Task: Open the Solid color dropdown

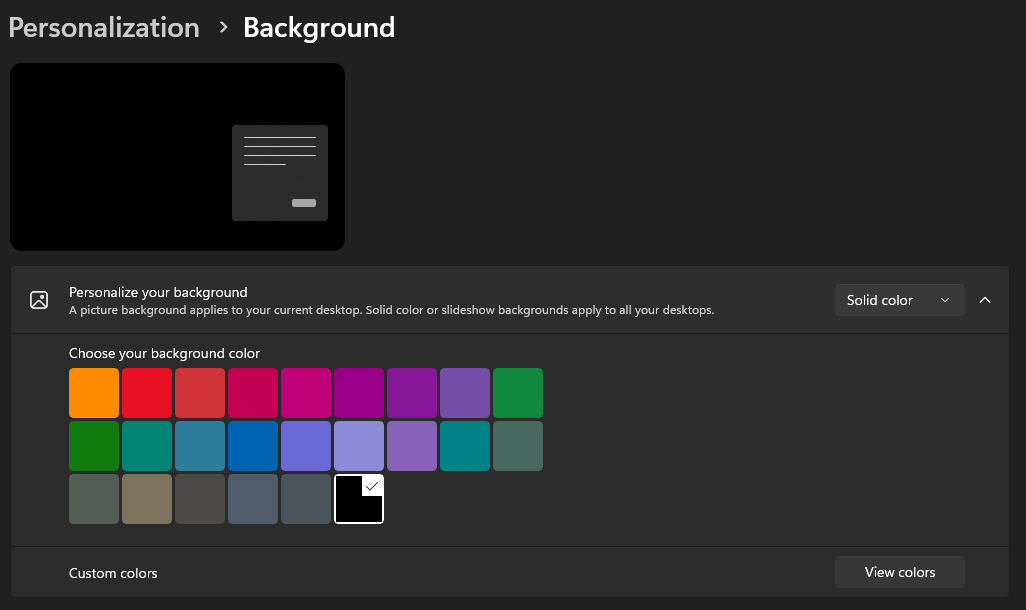Action: click(x=899, y=300)
